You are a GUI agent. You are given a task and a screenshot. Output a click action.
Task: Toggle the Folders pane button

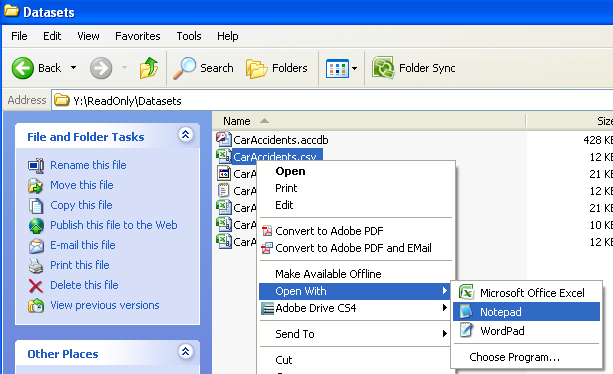click(277, 68)
